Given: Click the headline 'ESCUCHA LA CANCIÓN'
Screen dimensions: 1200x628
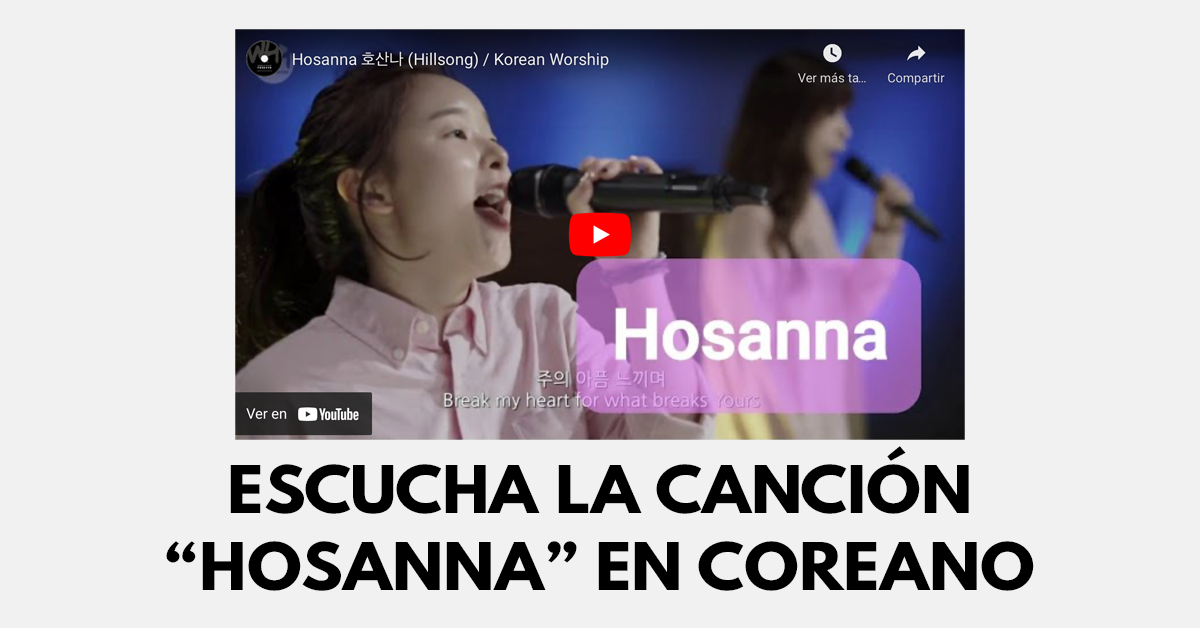Looking at the screenshot, I should click(600, 489).
